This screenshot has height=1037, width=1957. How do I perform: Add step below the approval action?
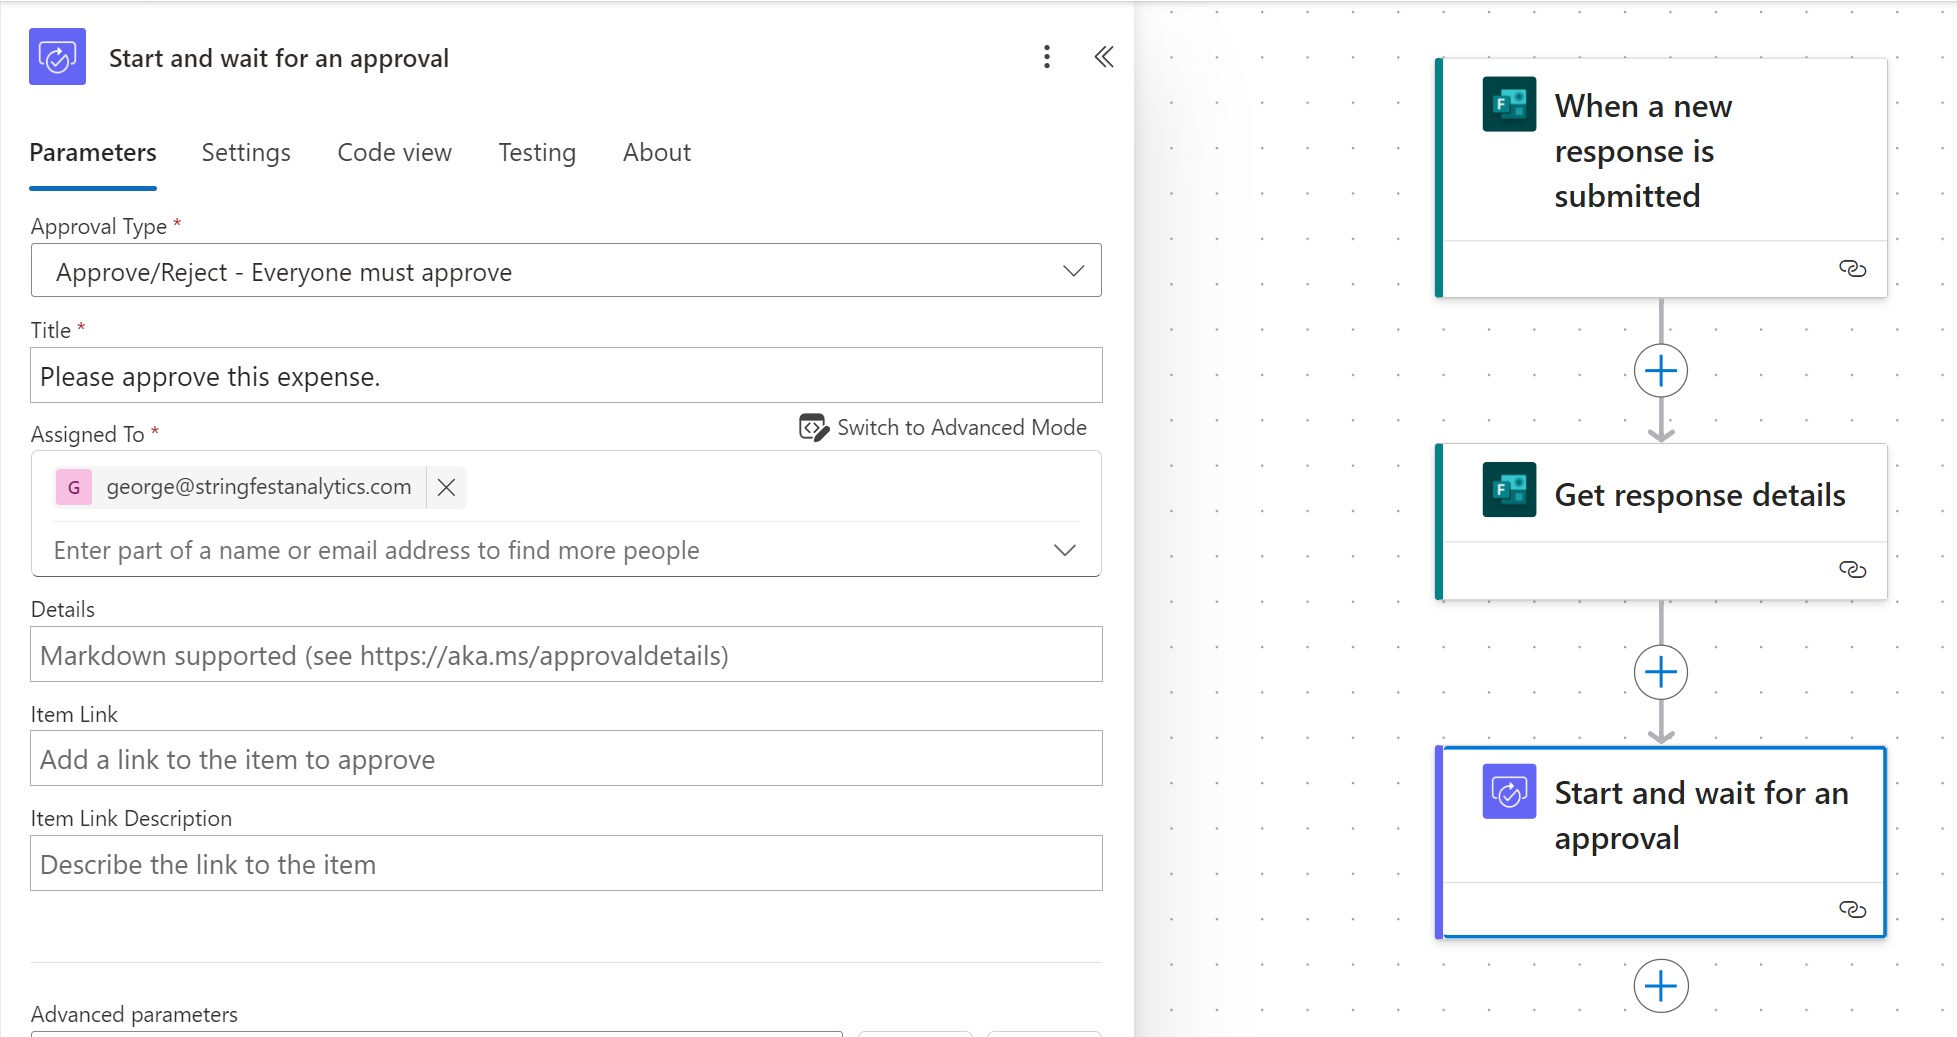pyautogui.click(x=1661, y=986)
